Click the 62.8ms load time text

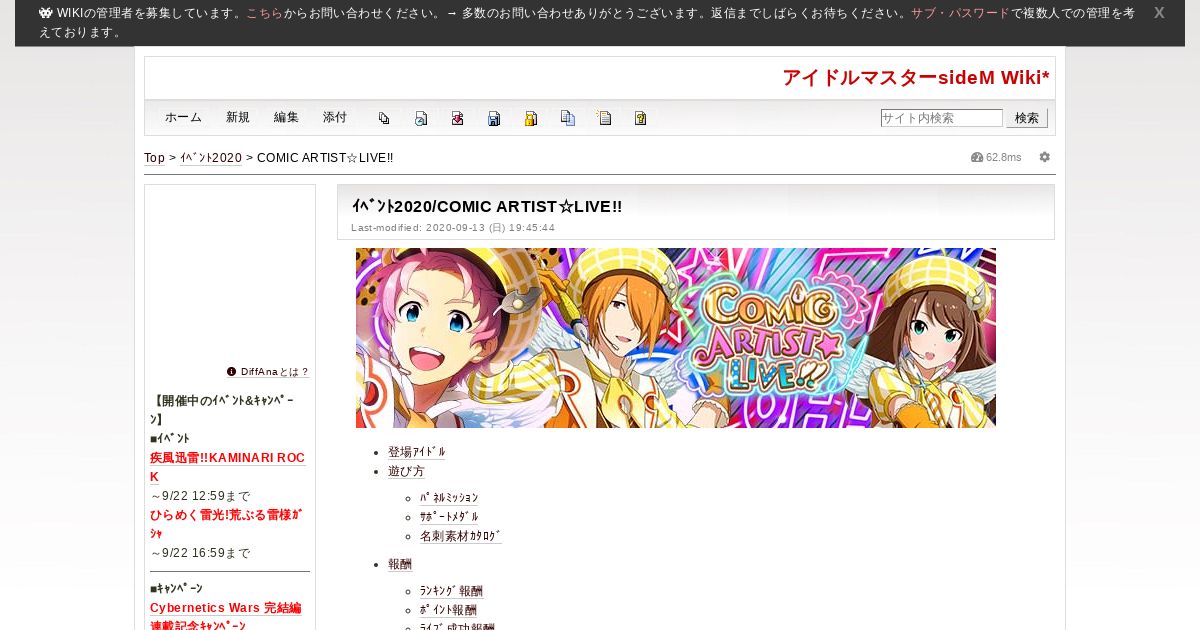coord(1004,157)
